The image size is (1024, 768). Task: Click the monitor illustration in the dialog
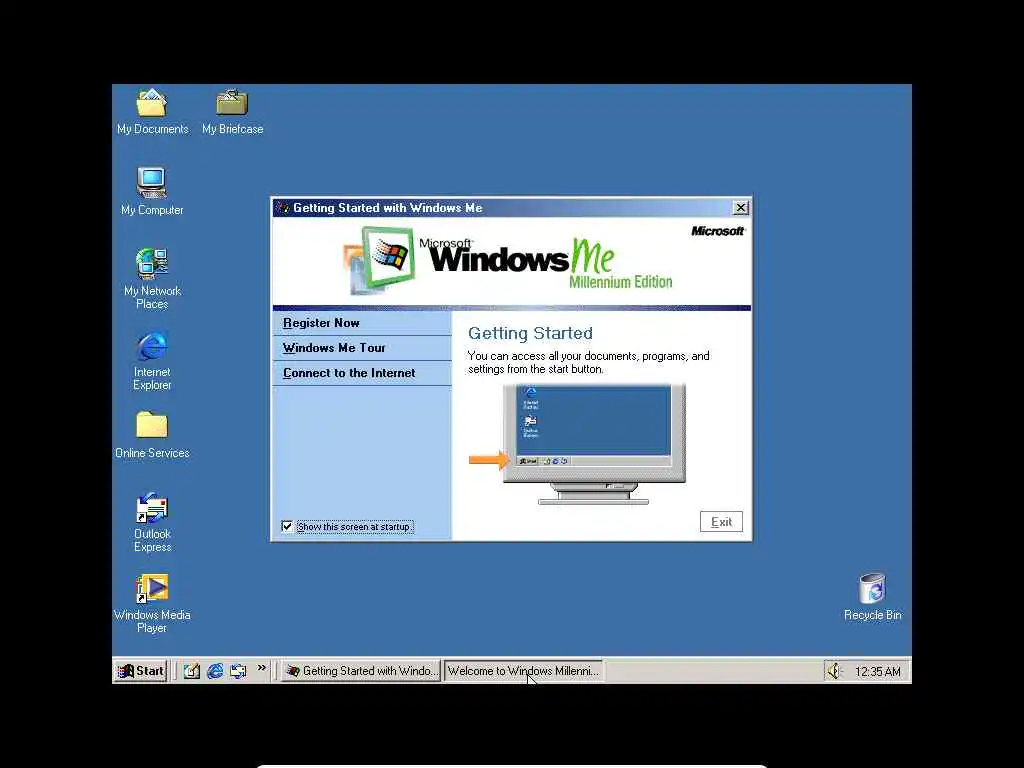click(x=594, y=444)
